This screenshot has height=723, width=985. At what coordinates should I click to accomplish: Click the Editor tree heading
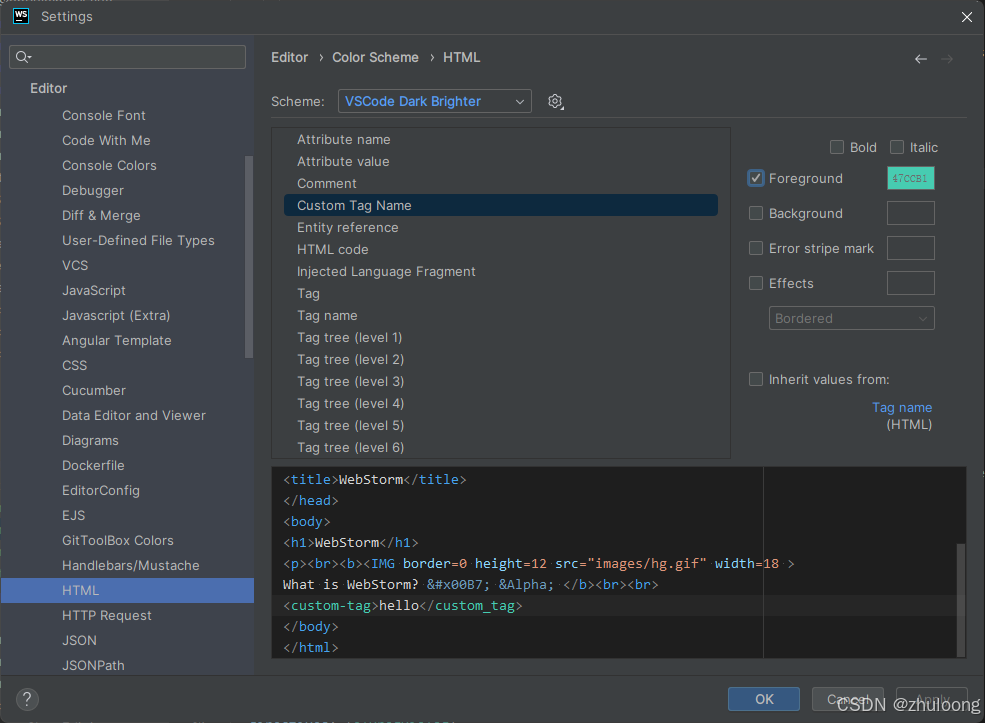coord(48,89)
